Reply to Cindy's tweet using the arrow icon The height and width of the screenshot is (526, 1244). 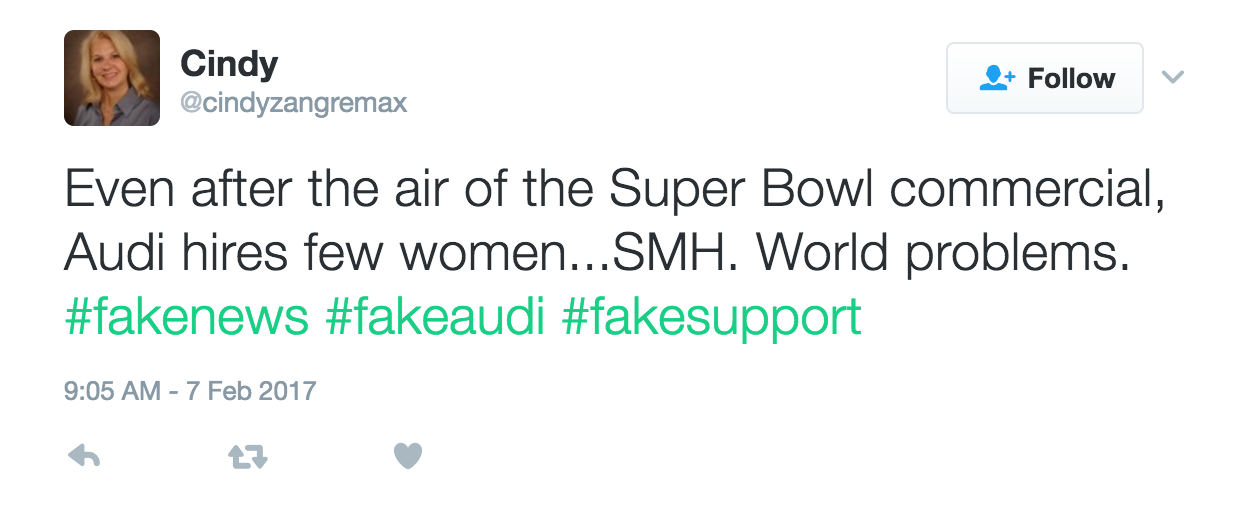(x=84, y=457)
